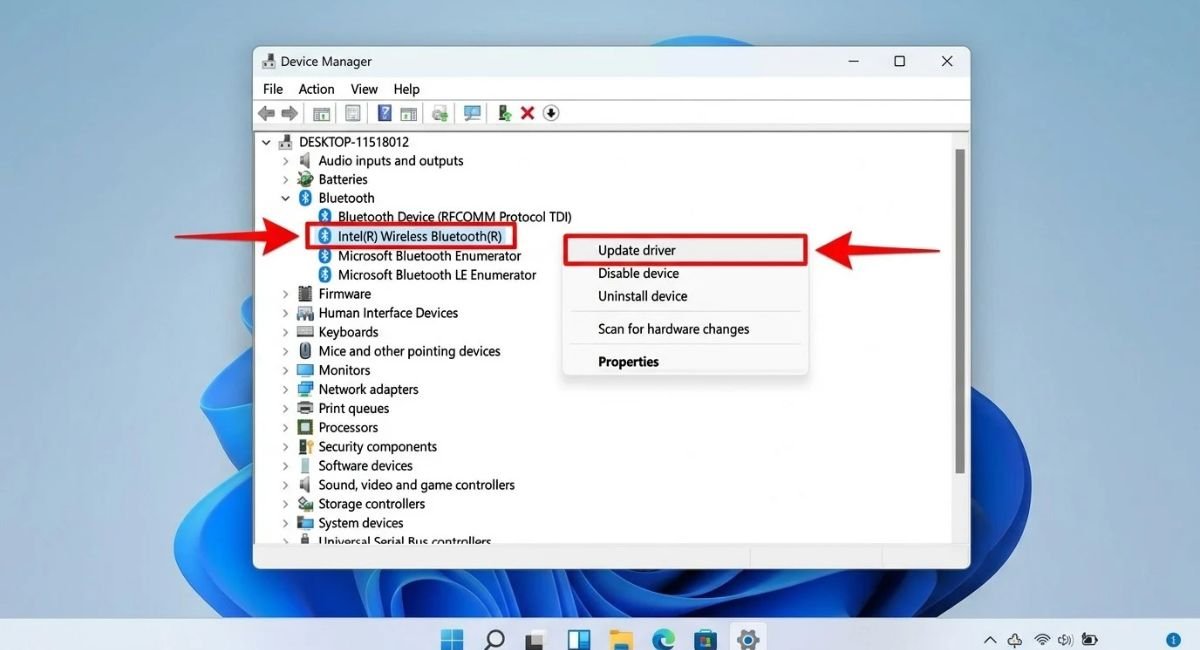This screenshot has width=1200, height=650.
Task: Expand the Batteries chevron
Action: coord(285,180)
